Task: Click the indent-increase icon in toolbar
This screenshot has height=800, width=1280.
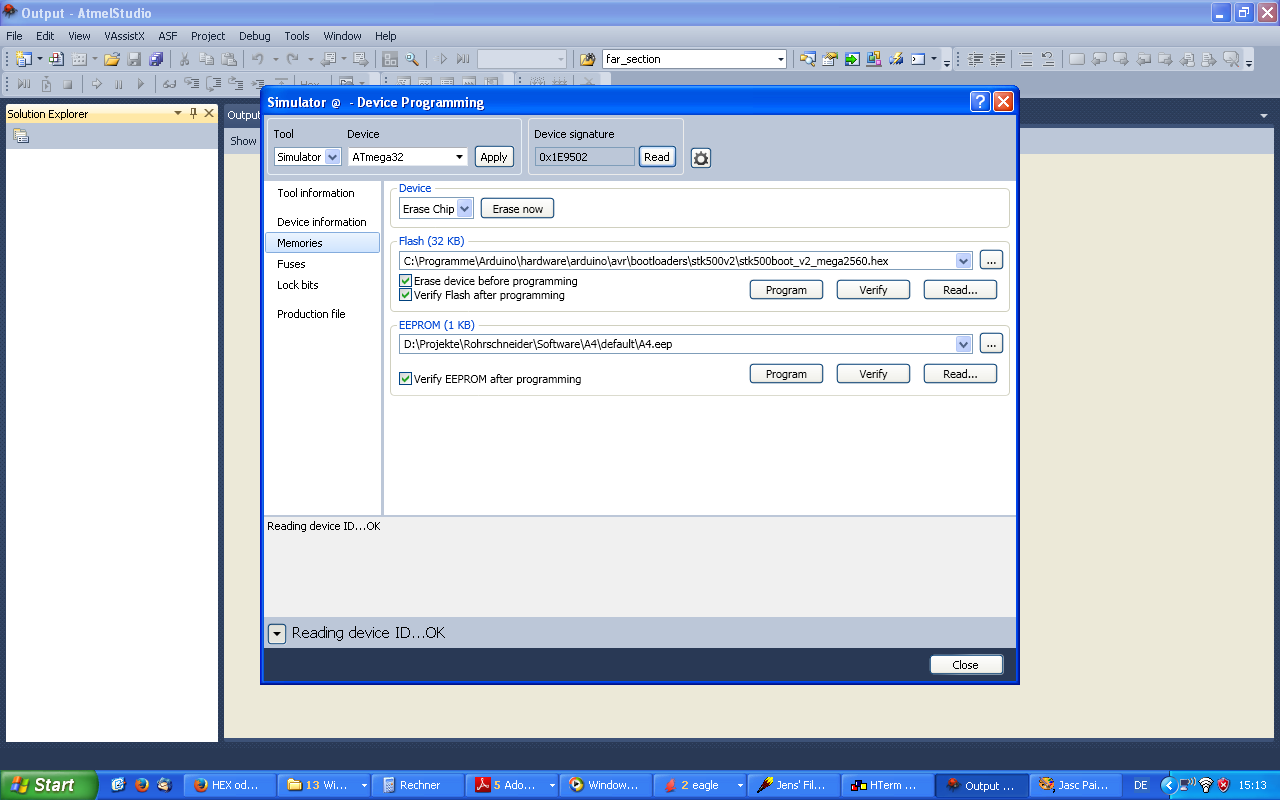Action: [x=997, y=59]
